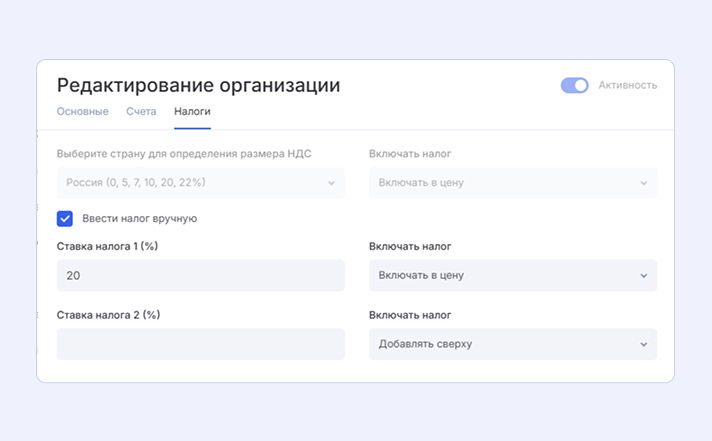712x441 pixels.
Task: Click Ставка налога 1 (%) label
Action: click(108, 245)
